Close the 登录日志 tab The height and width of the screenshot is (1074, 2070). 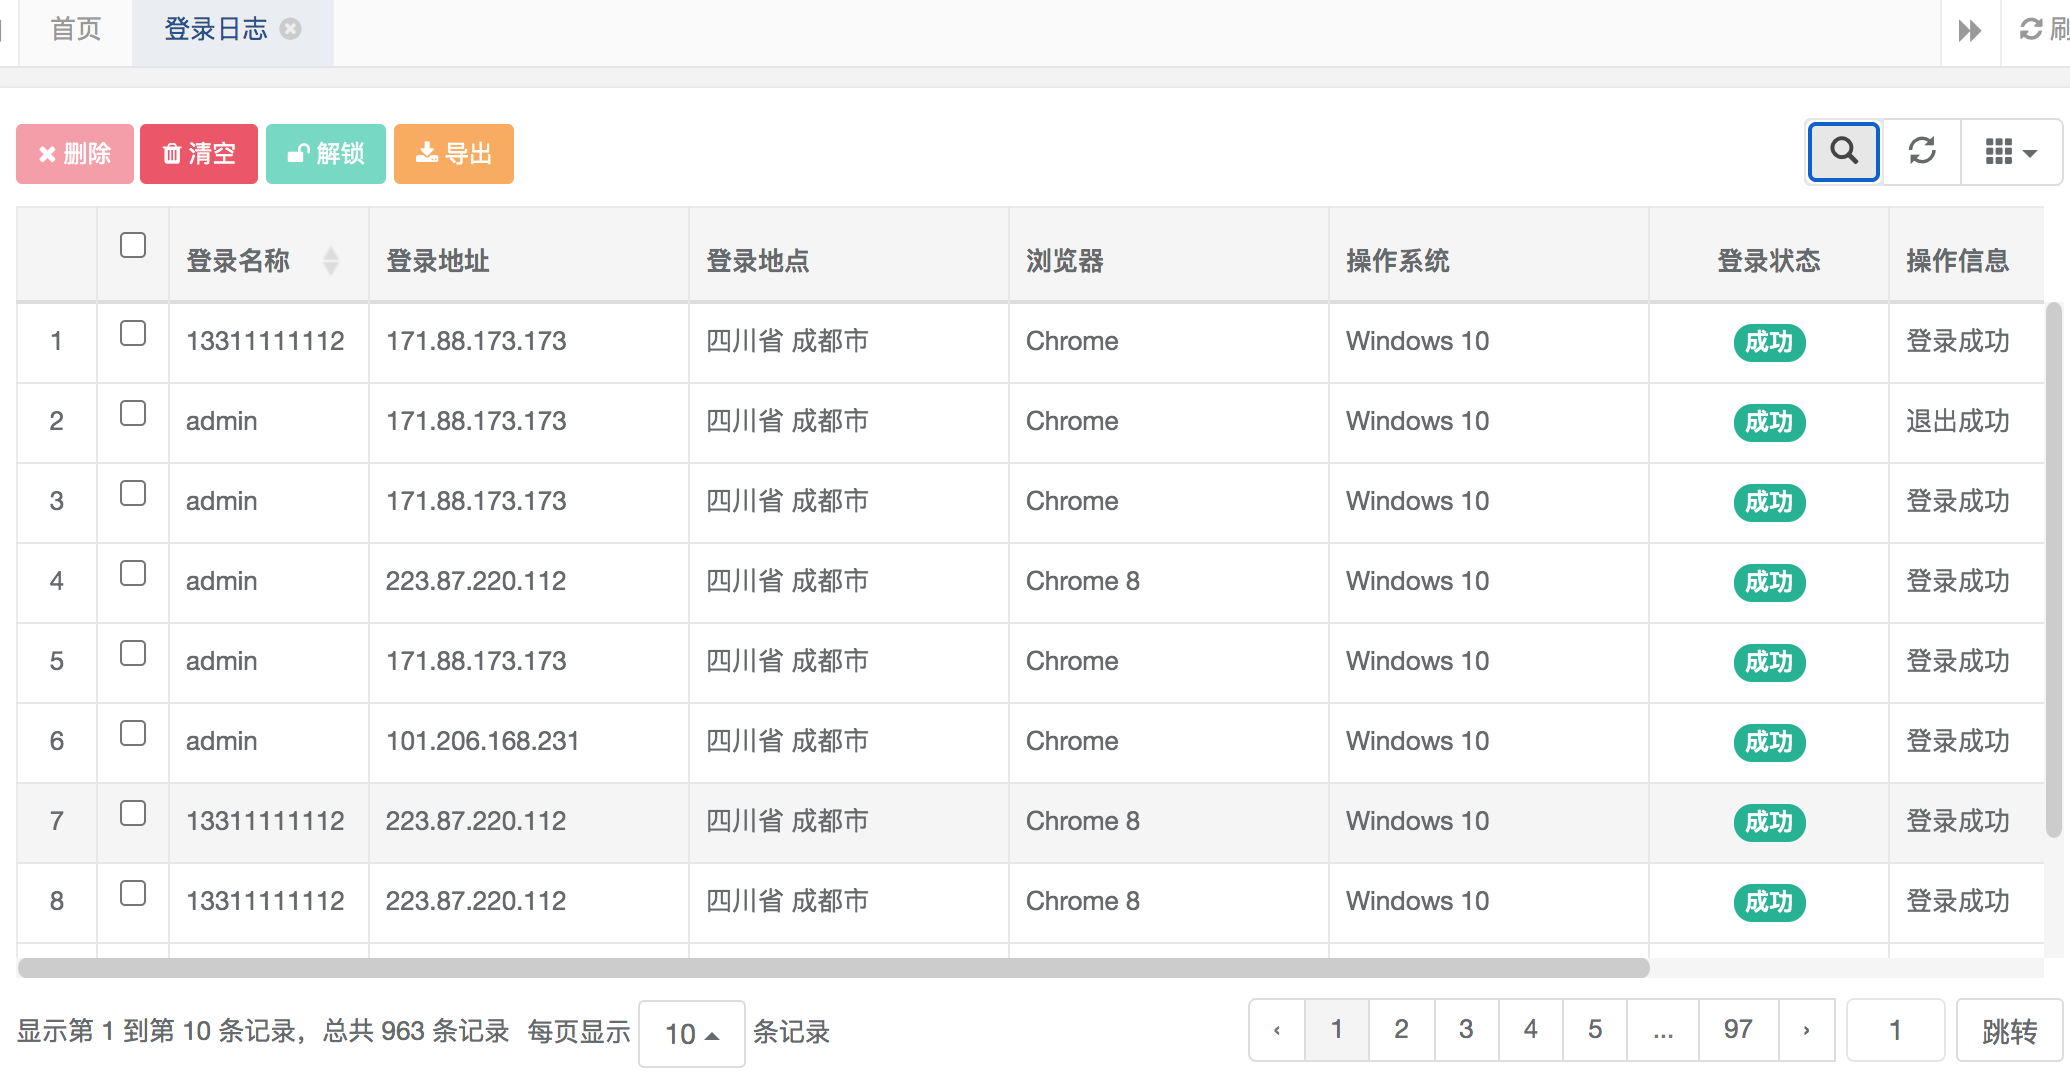coord(291,29)
